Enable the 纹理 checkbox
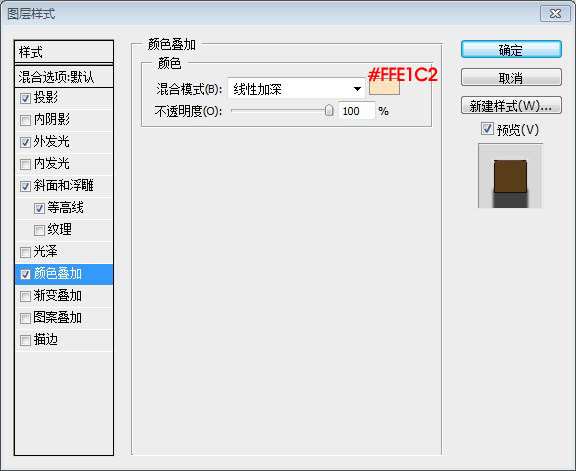This screenshot has width=576, height=471. click(x=39, y=230)
